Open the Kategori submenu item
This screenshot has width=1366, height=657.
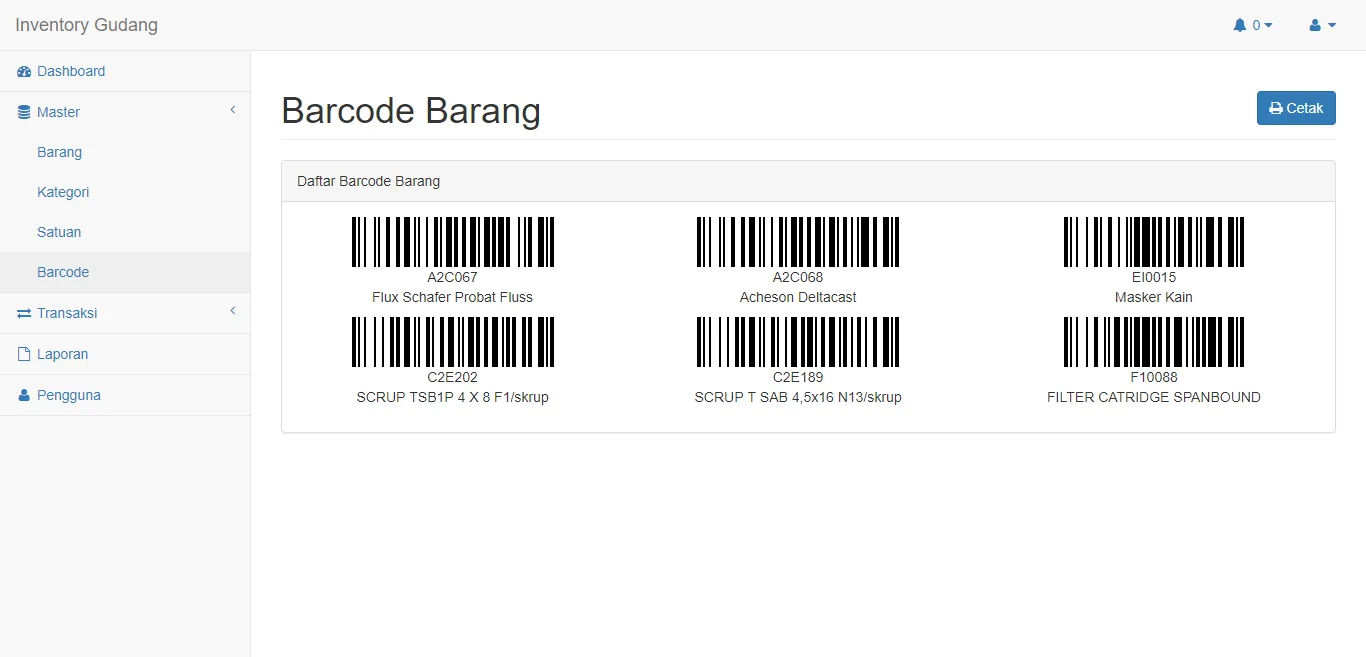point(125,193)
